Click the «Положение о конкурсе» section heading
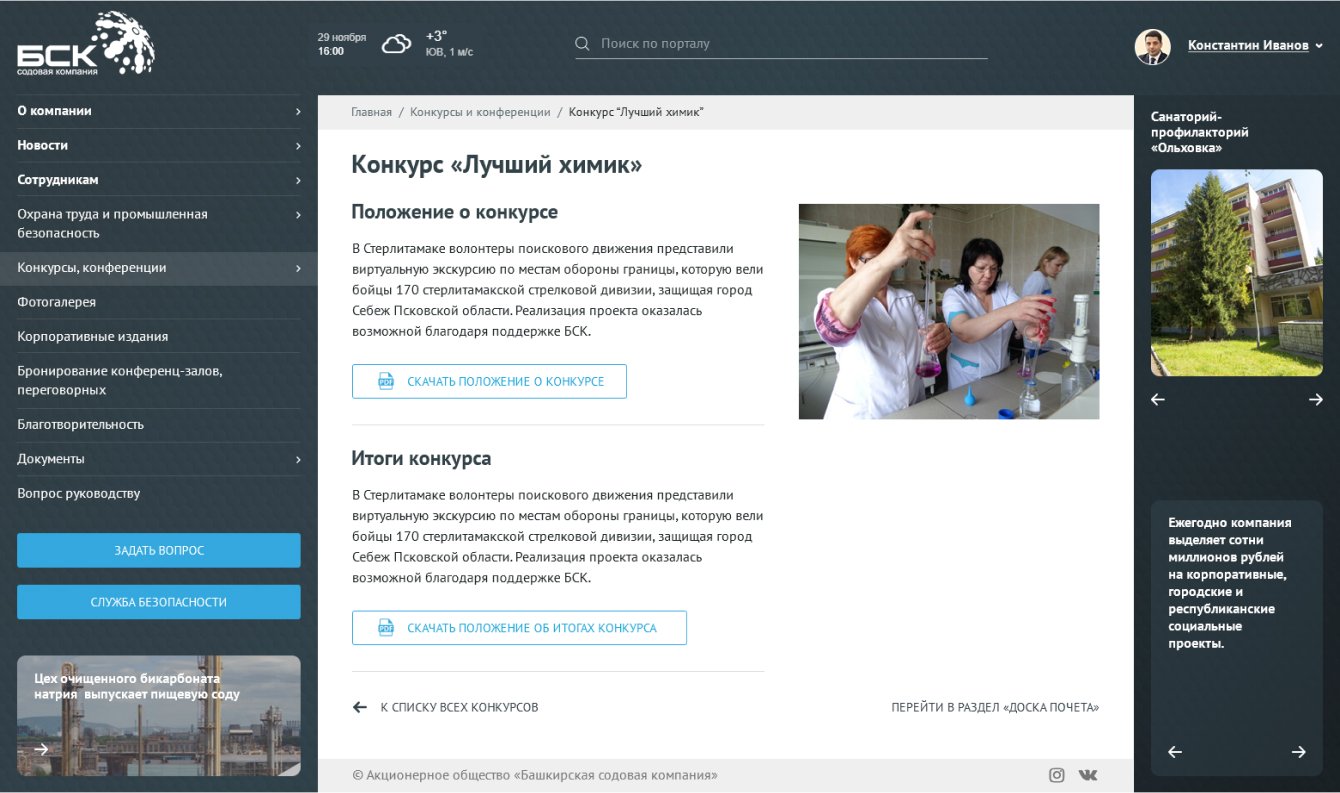 coord(455,212)
